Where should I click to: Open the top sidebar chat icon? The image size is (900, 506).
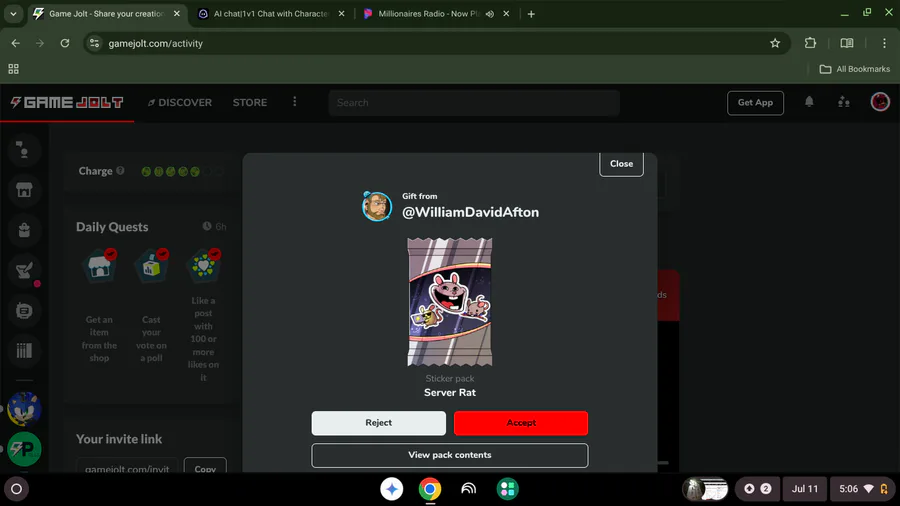pyautogui.click(x=24, y=150)
